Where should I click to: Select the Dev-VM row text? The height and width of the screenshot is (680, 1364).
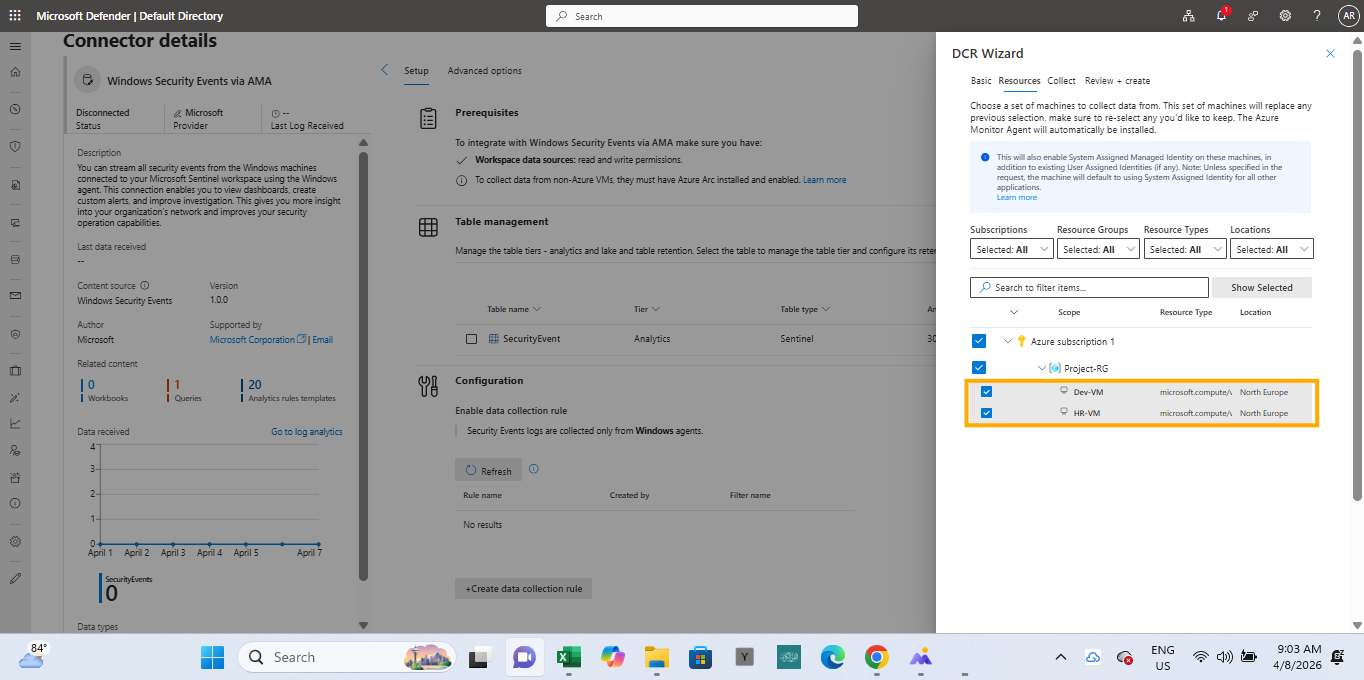point(1088,392)
